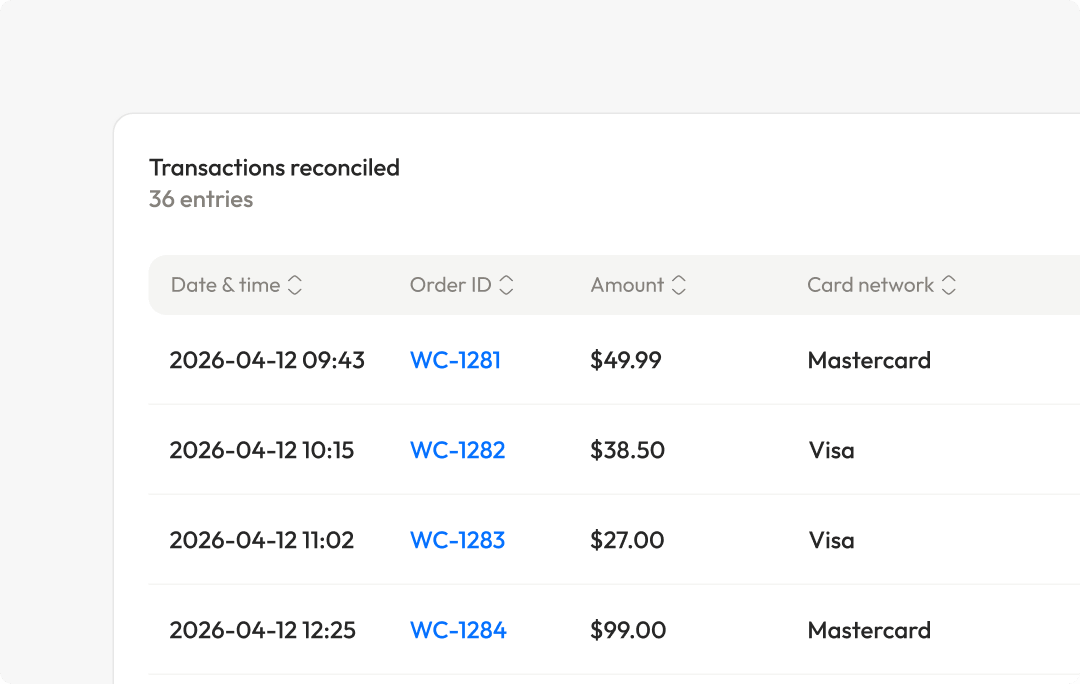Click the Order ID sort arrows
Image resolution: width=1080 pixels, height=684 pixels.
(x=506, y=285)
